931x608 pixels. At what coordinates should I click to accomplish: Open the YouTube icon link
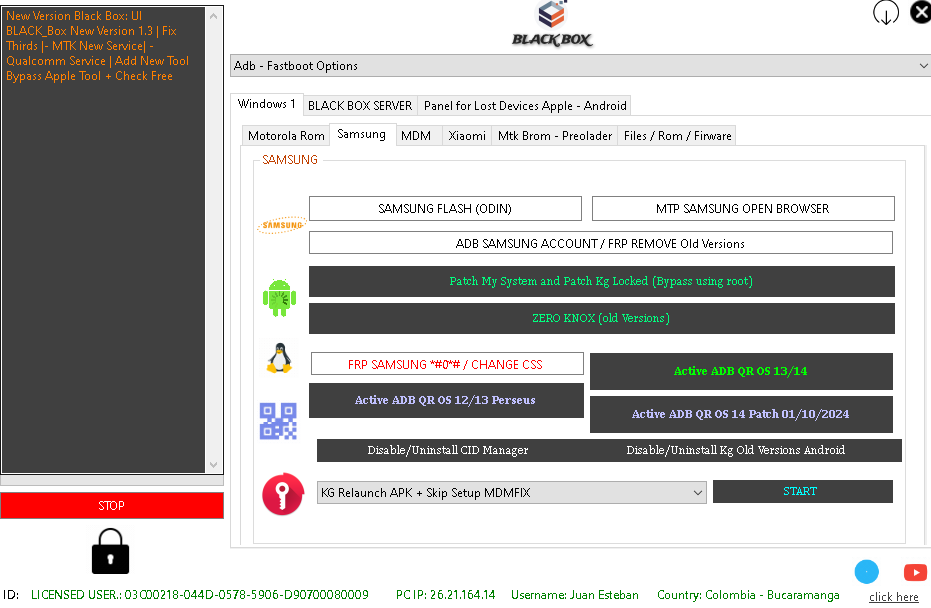click(x=915, y=572)
